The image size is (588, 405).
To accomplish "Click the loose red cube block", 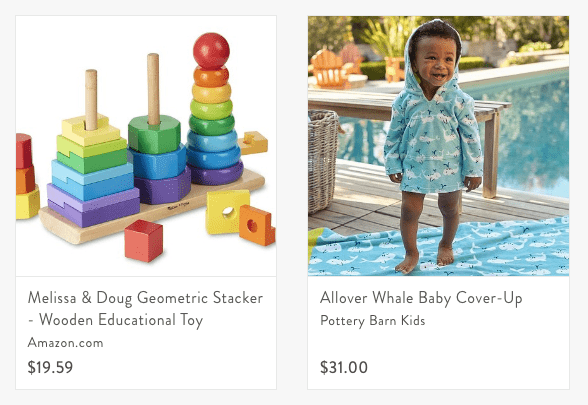I will (x=144, y=240).
